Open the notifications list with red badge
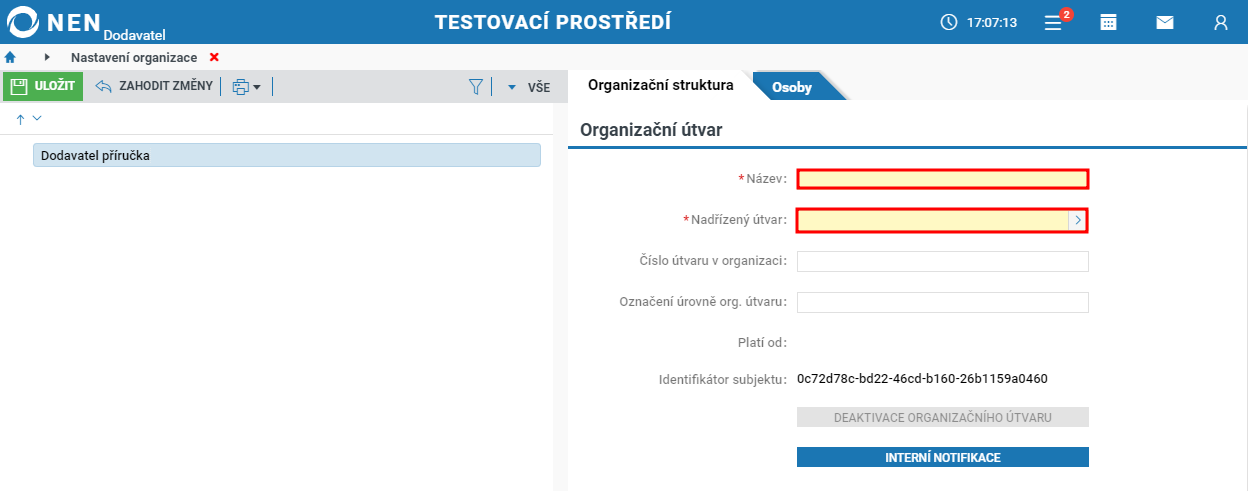The height and width of the screenshot is (491, 1248). point(1056,21)
